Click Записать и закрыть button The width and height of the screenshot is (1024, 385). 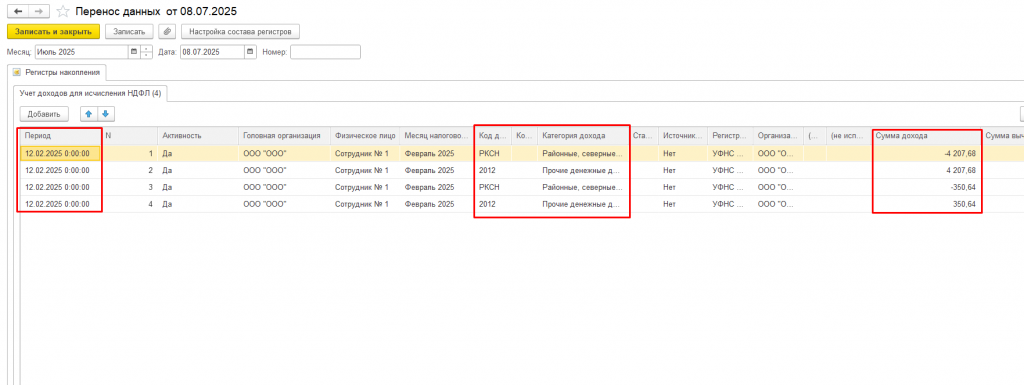[54, 31]
